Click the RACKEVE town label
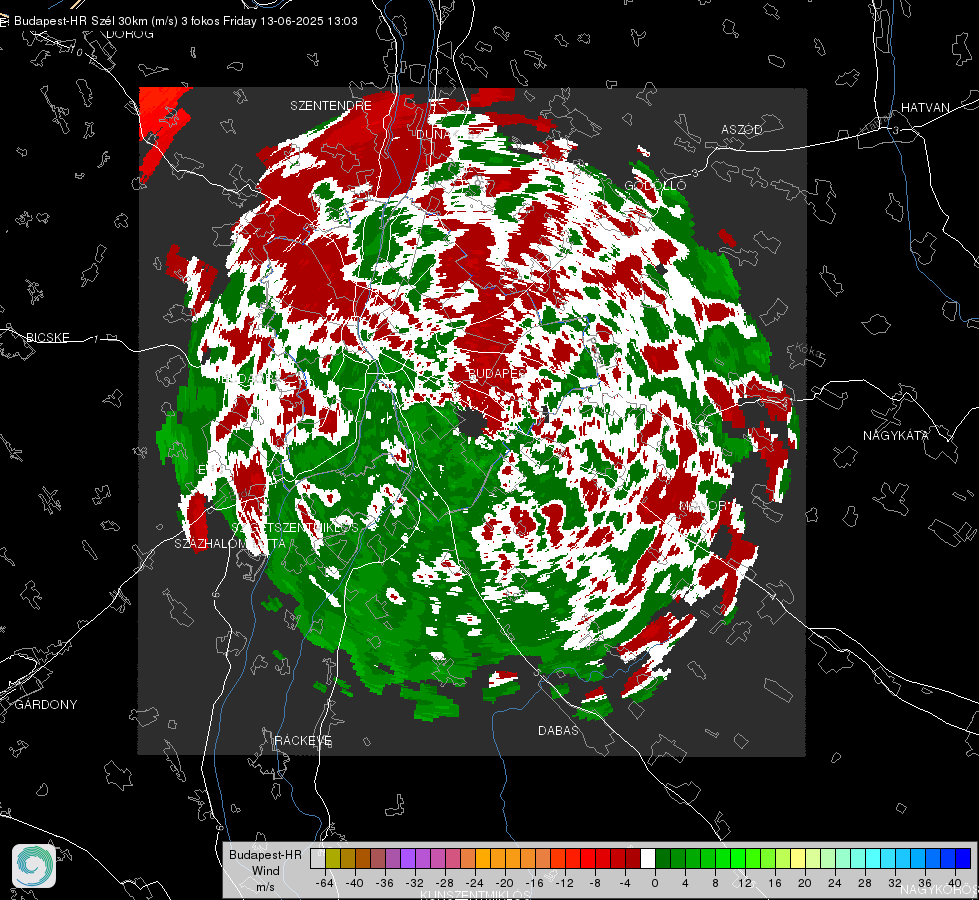Image resolution: width=979 pixels, height=900 pixels. tap(303, 740)
